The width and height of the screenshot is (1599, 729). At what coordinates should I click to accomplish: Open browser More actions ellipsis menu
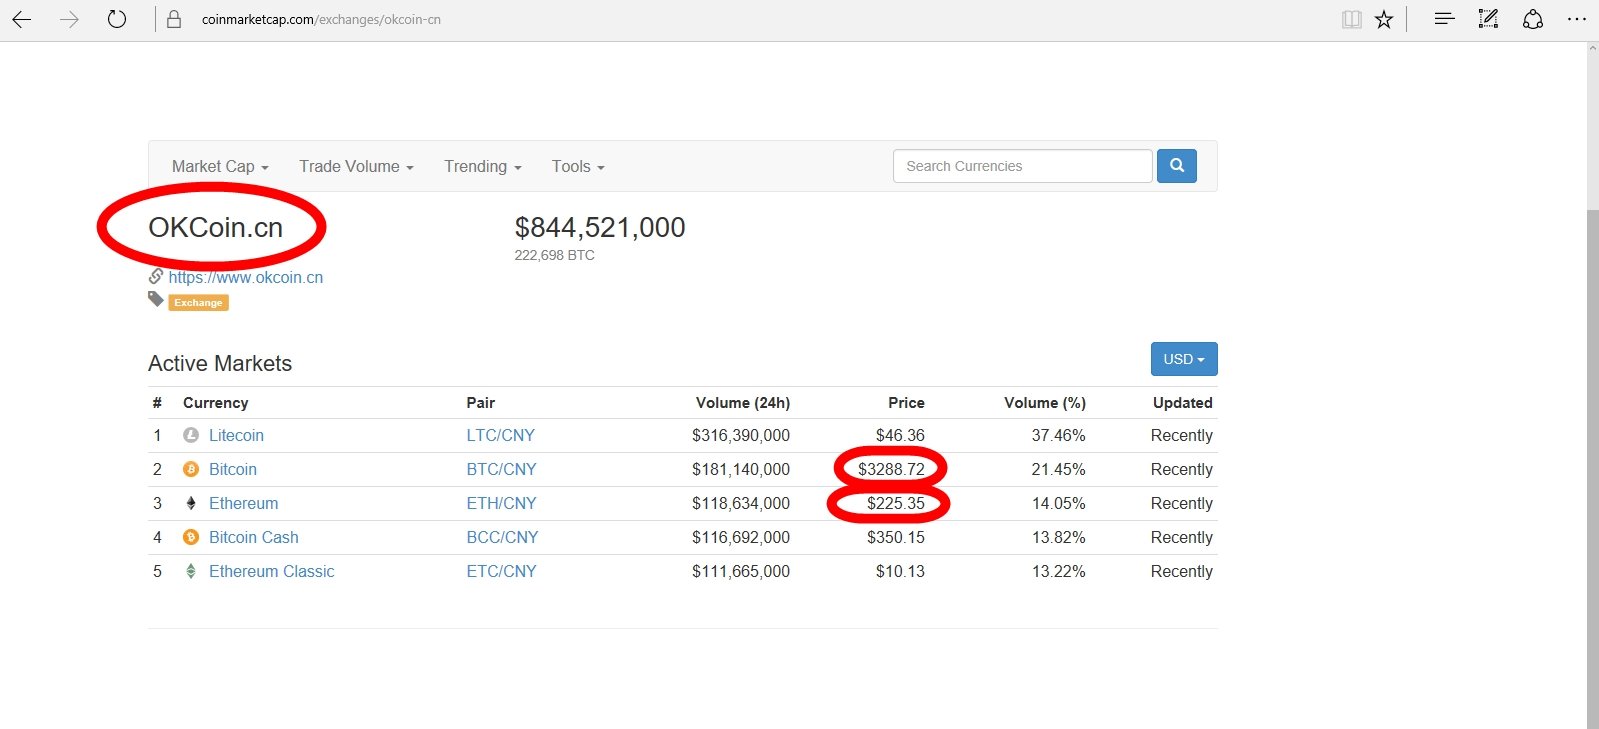pos(1577,19)
